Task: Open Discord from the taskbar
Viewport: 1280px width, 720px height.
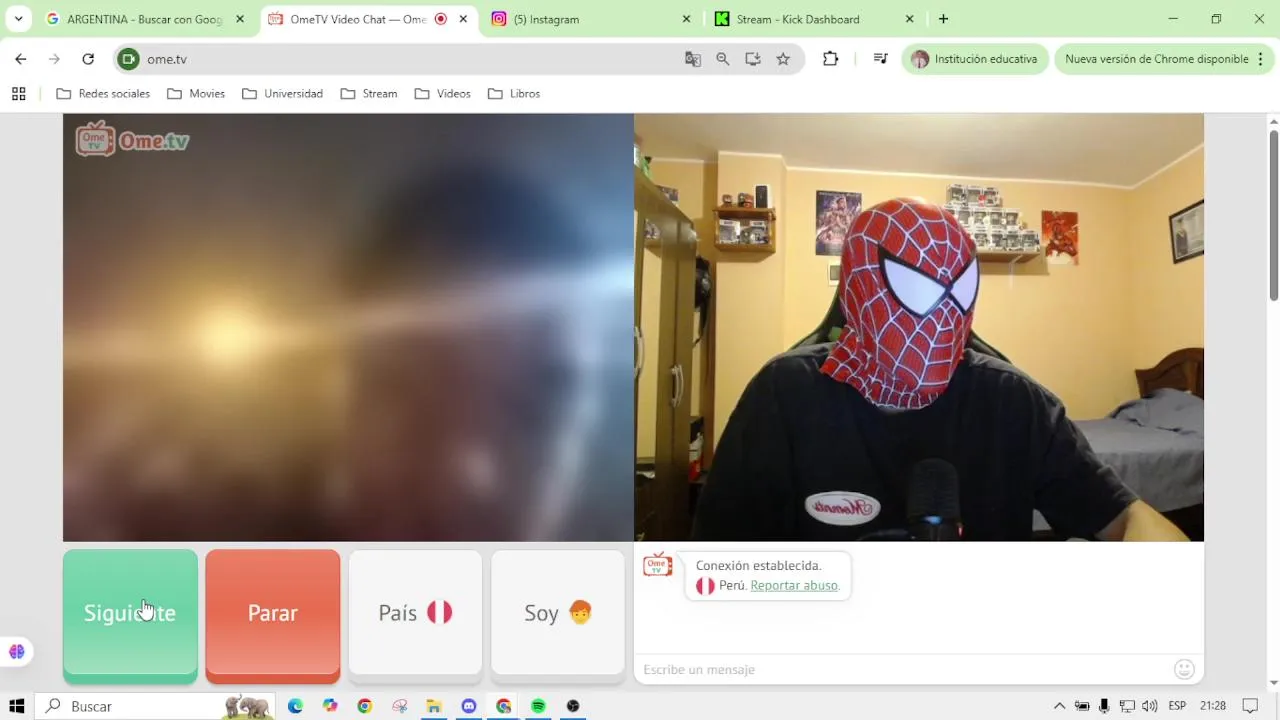Action: tap(469, 706)
